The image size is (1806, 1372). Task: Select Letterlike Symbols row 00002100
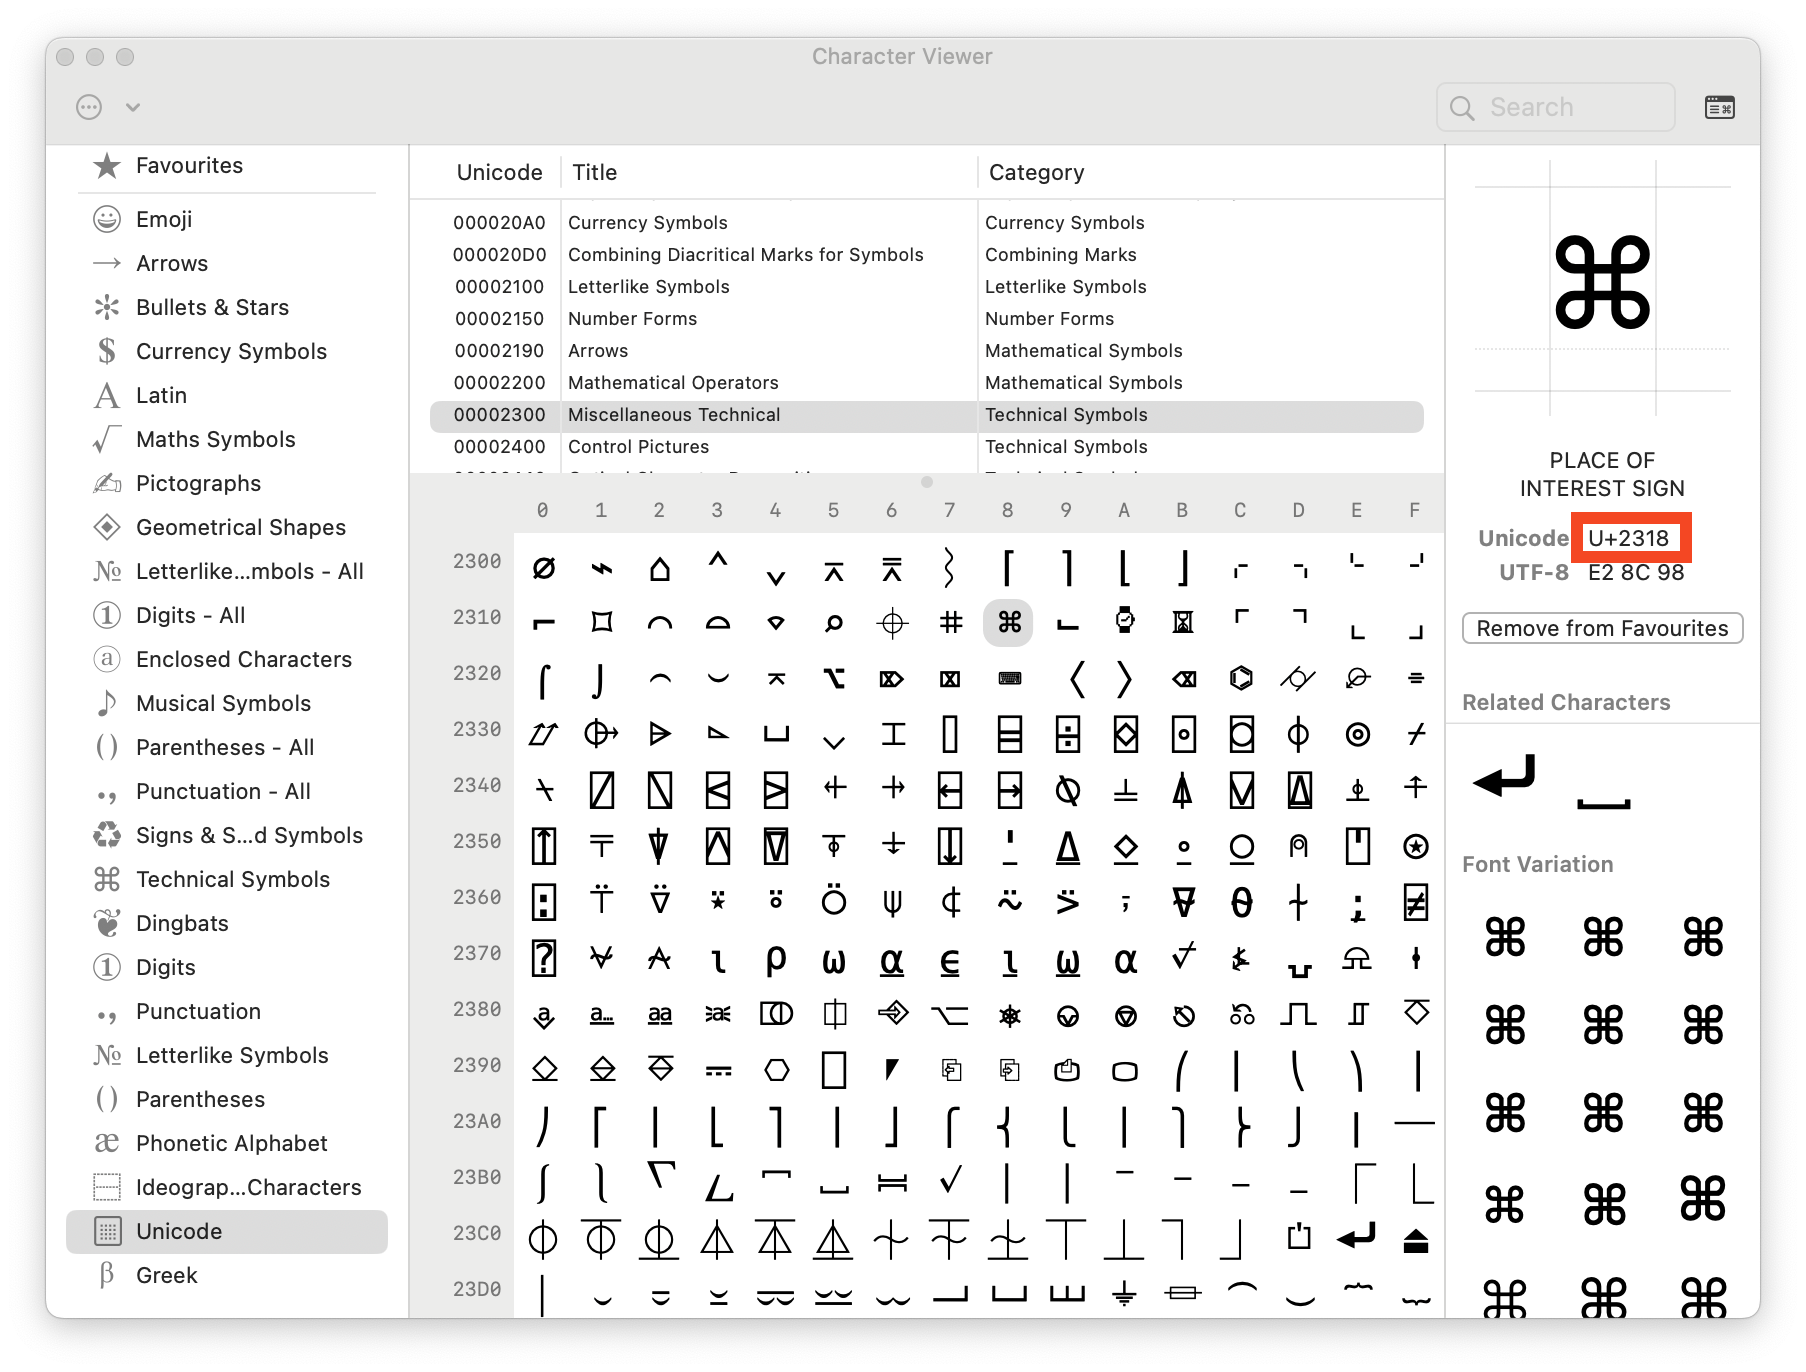927,287
